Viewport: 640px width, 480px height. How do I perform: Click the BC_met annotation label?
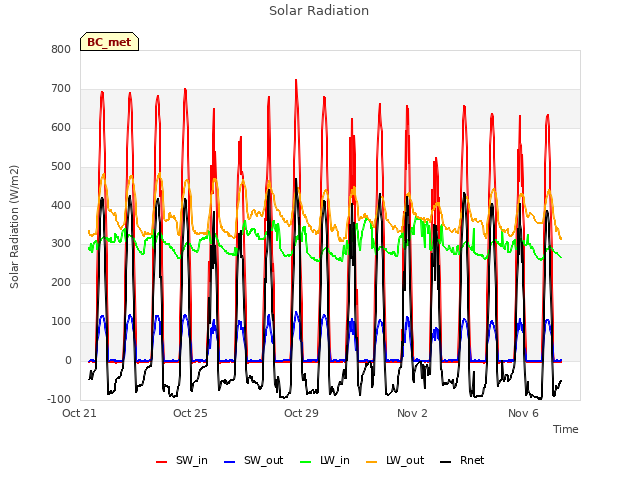pos(109,42)
